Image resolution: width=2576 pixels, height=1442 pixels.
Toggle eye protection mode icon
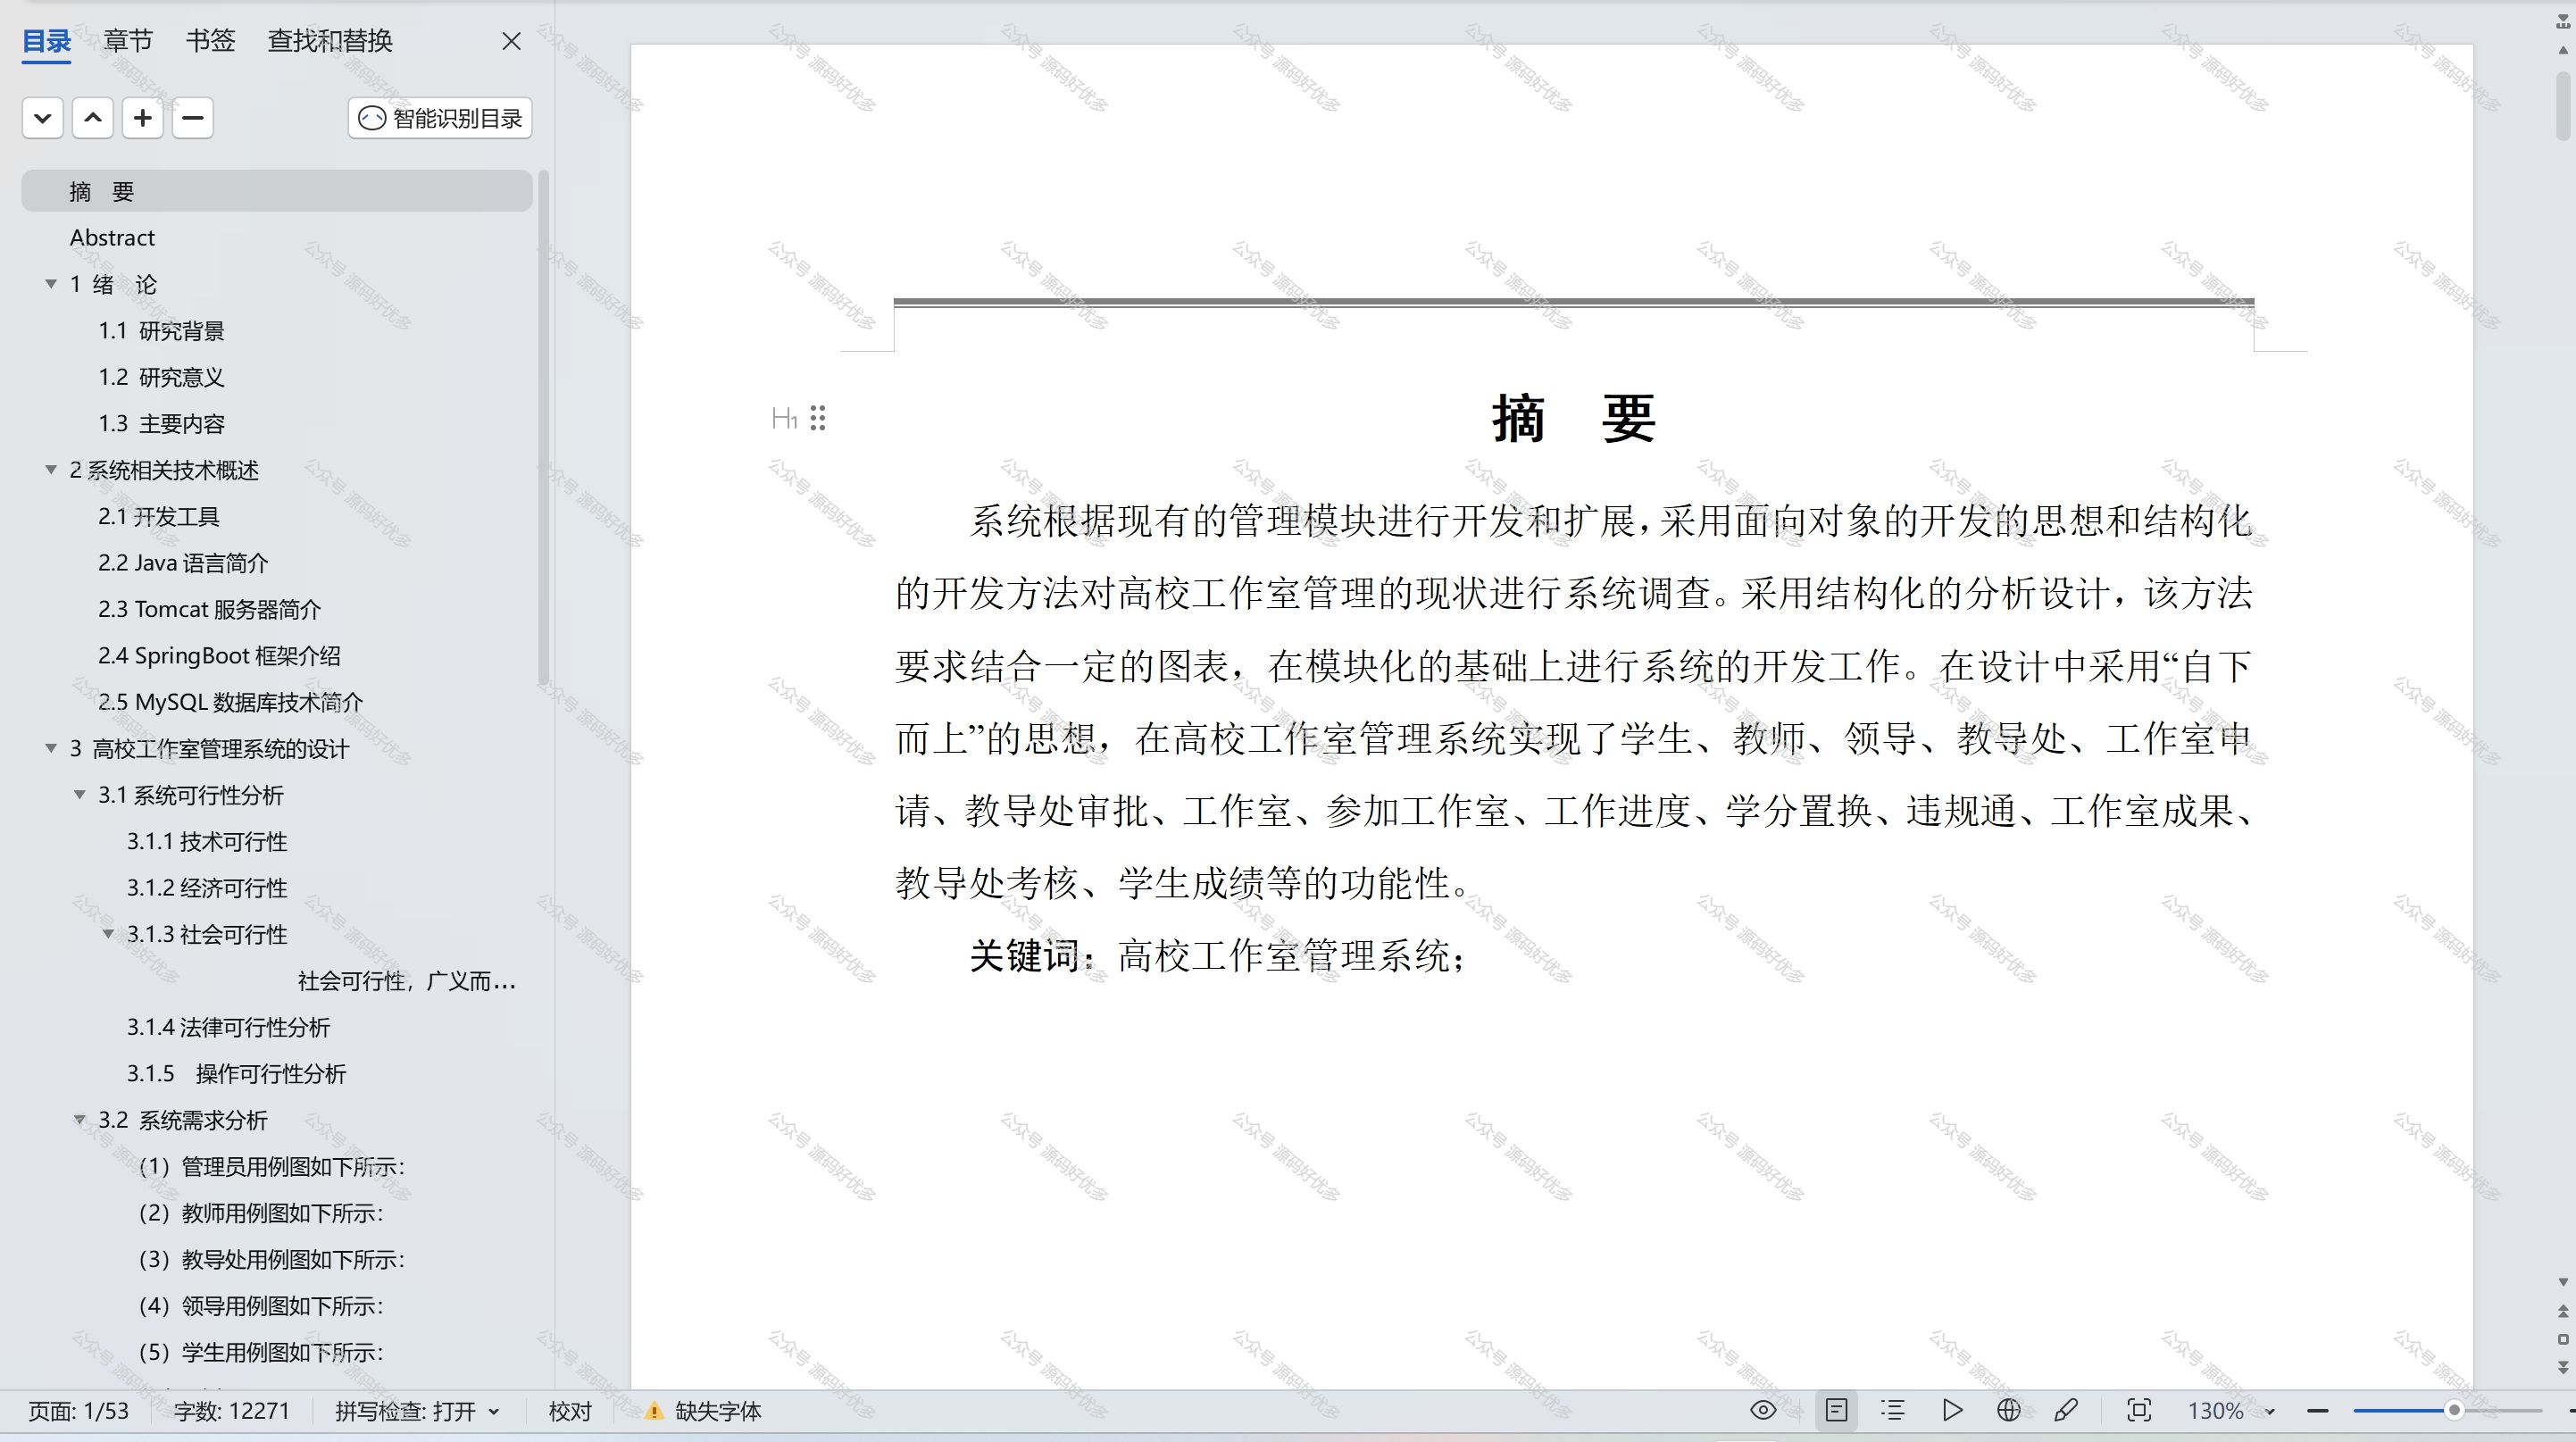coord(1763,1410)
